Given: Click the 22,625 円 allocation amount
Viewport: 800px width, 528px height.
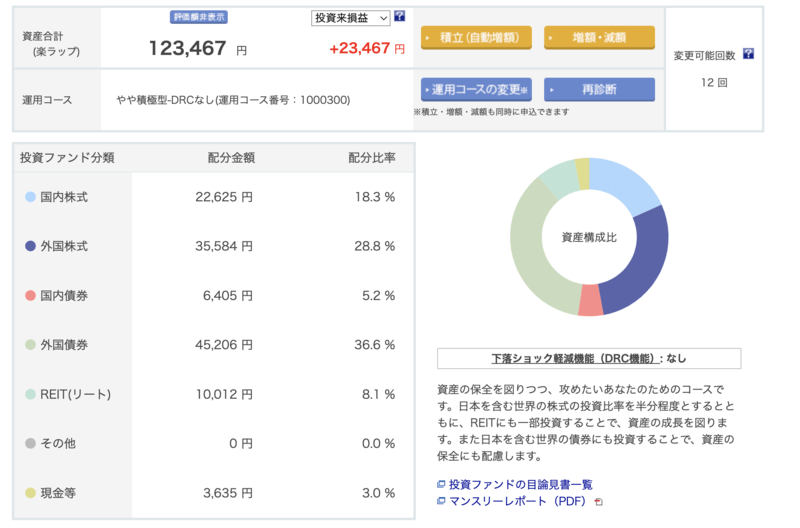Looking at the screenshot, I should pos(224,197).
